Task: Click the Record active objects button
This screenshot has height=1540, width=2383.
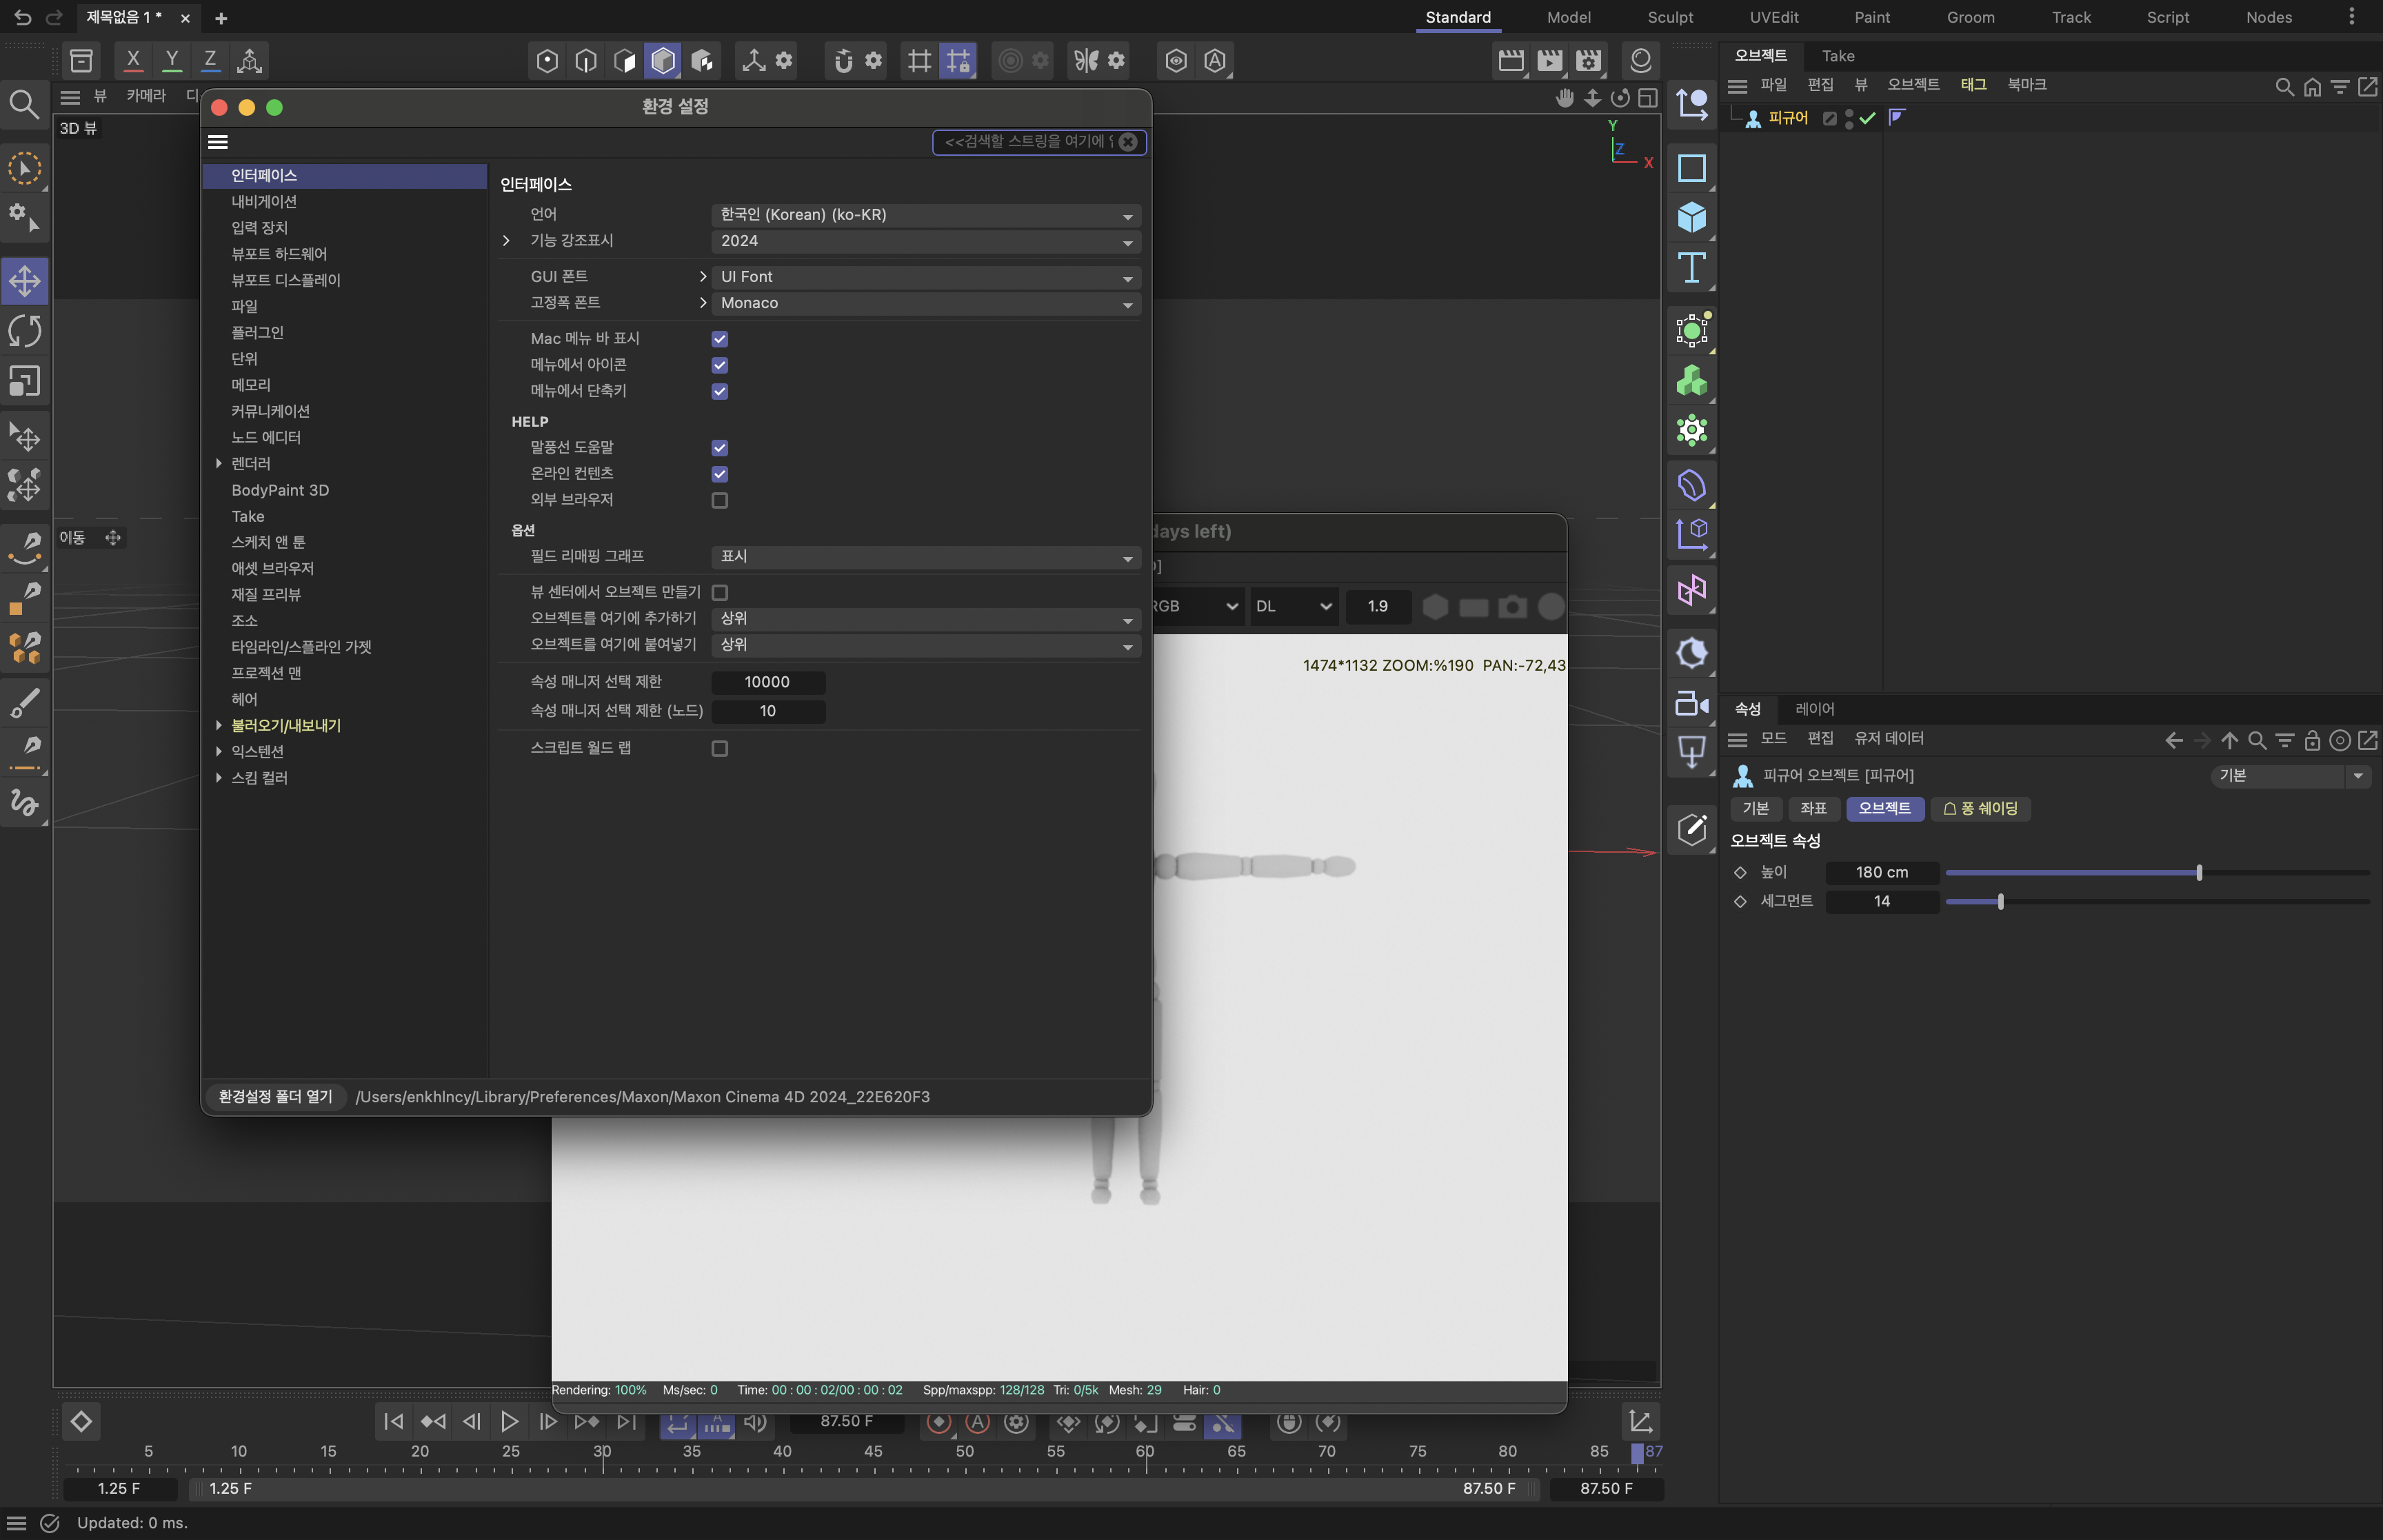Action: click(x=938, y=1421)
